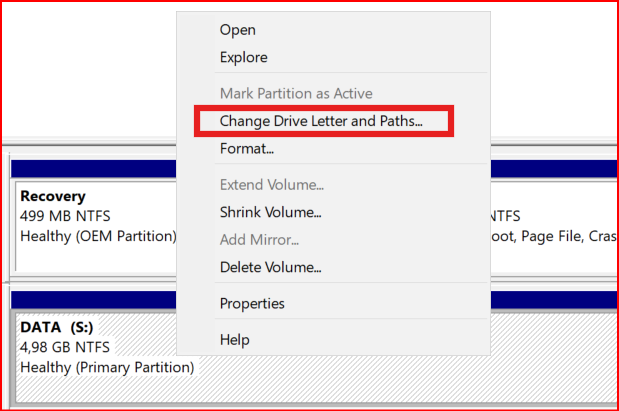Select the Recovery partition name label
Image resolution: width=619 pixels, height=411 pixels.
53,196
